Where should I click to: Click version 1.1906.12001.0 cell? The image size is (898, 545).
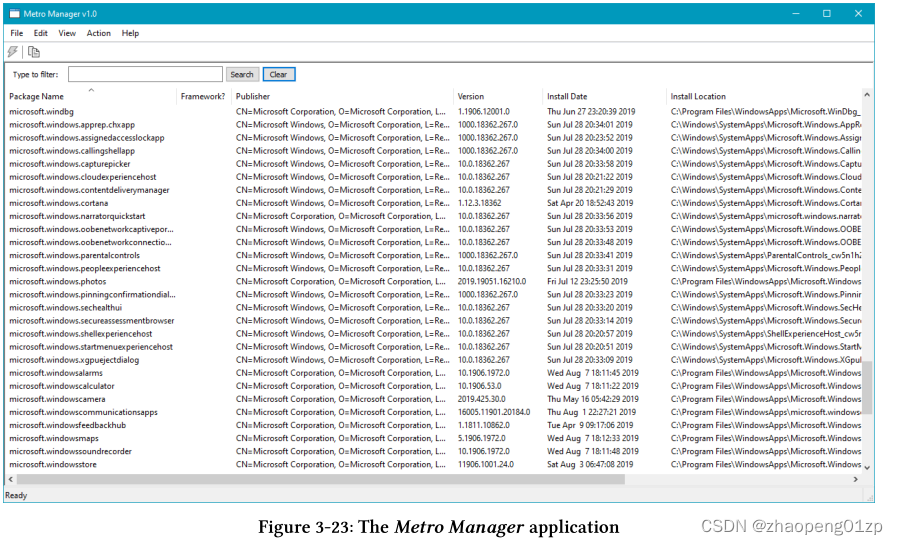click(483, 112)
